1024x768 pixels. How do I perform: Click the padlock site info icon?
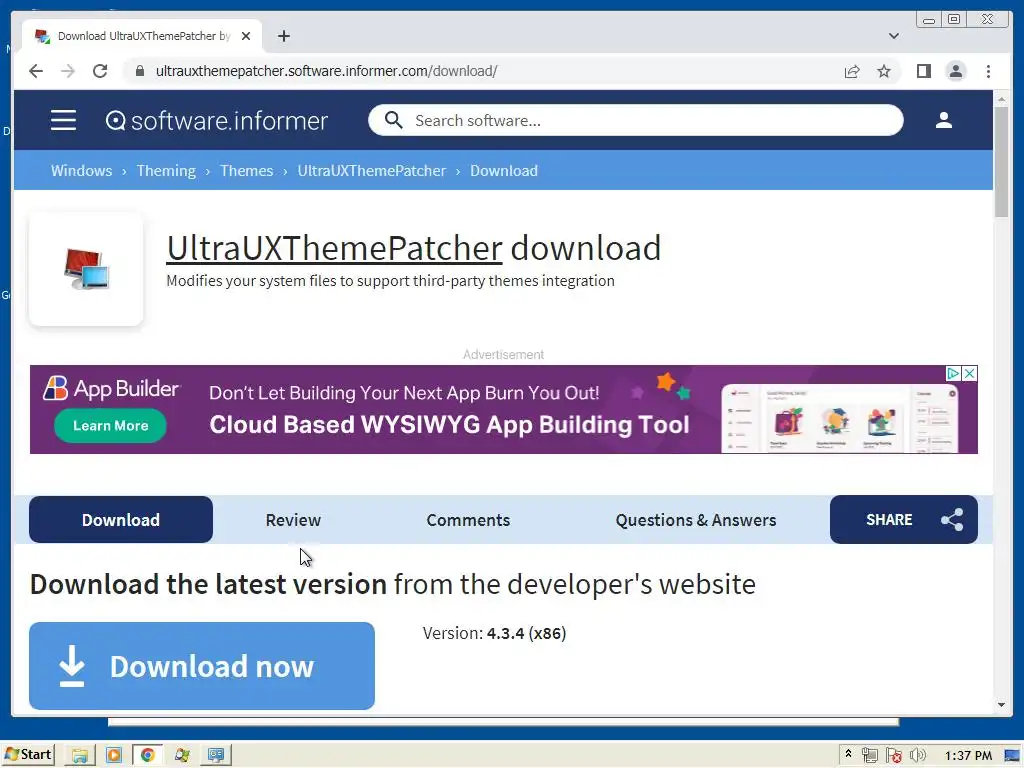140,71
